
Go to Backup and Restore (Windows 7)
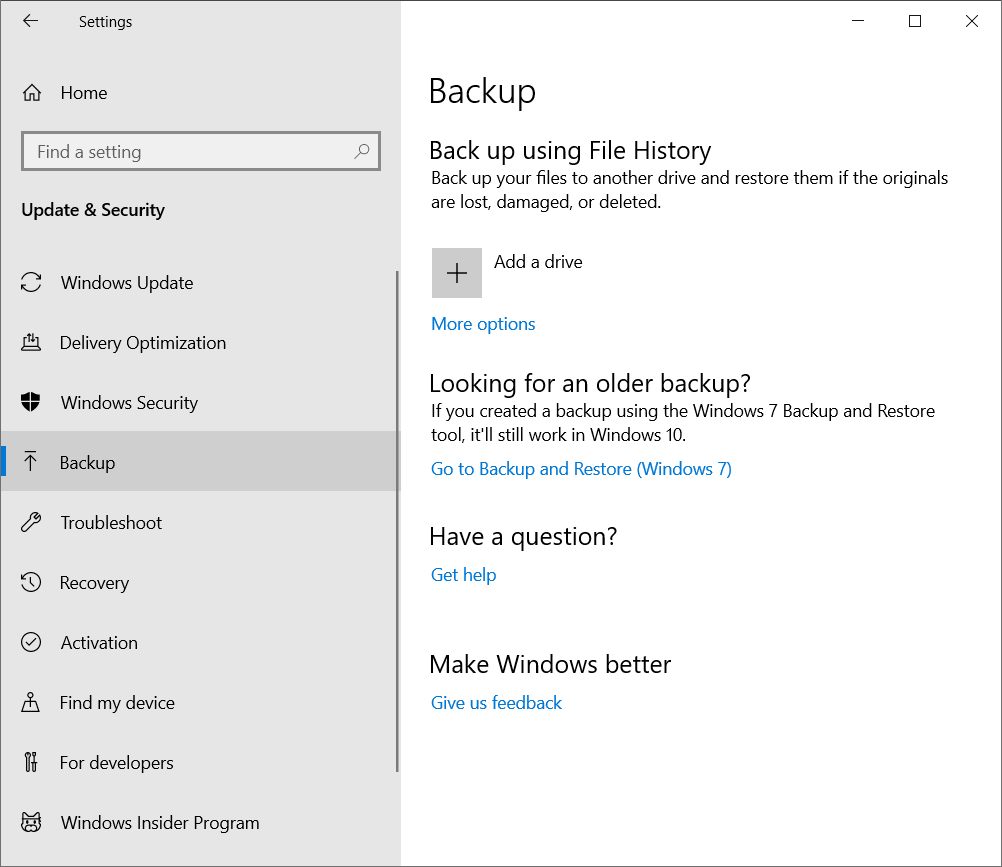pyautogui.click(x=581, y=469)
